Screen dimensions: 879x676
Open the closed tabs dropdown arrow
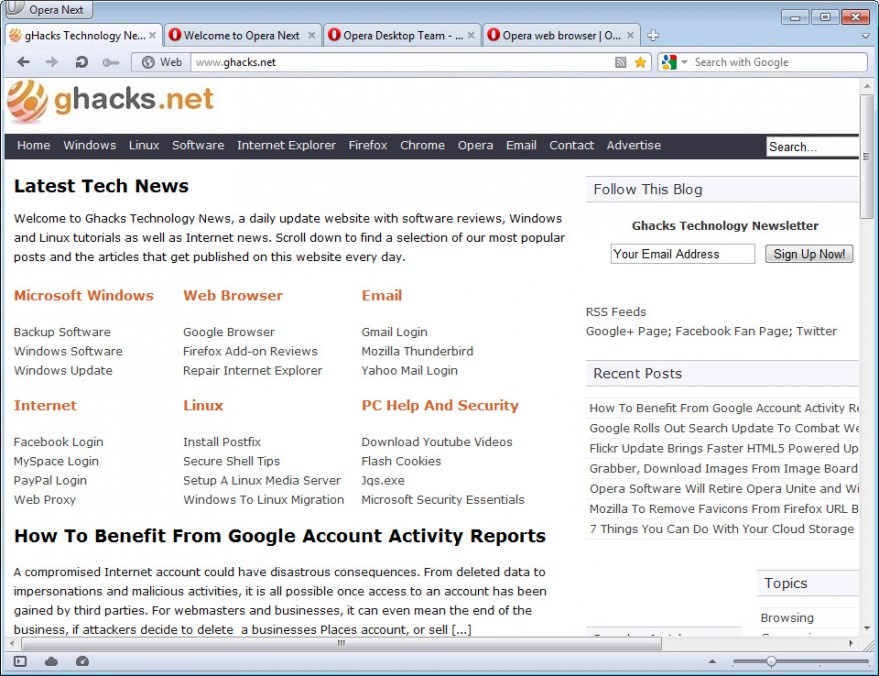point(866,35)
